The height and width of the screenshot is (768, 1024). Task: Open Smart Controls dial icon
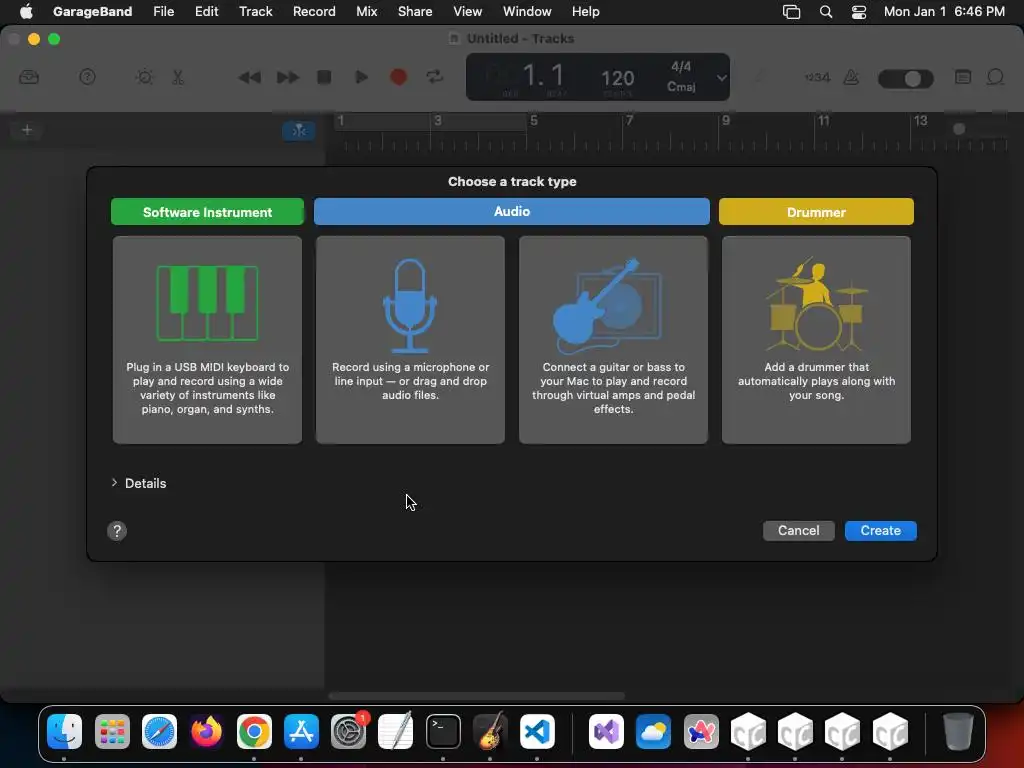tap(144, 77)
